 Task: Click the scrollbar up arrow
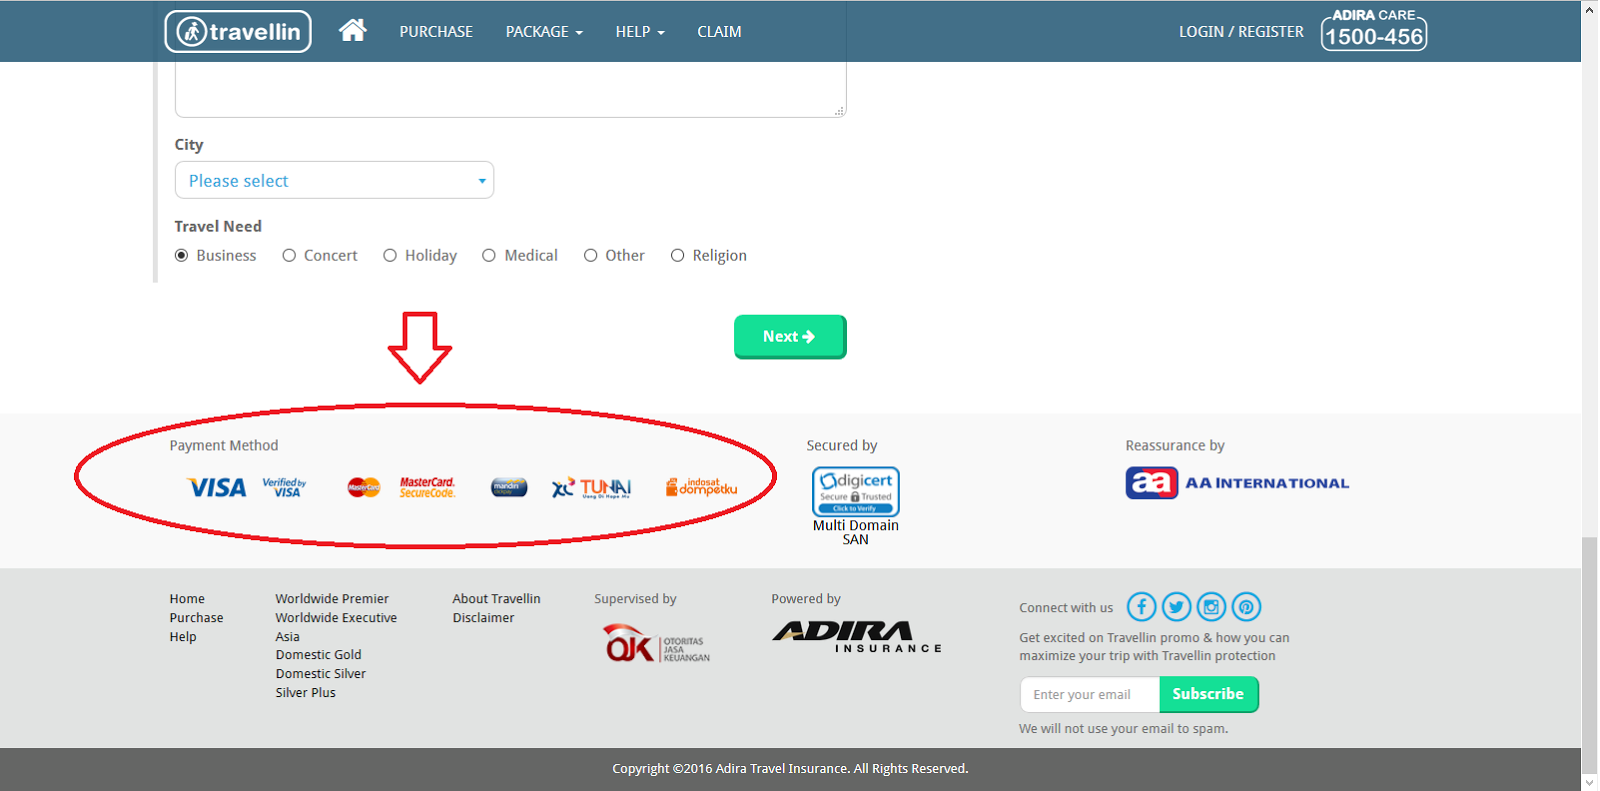coord(1590,9)
